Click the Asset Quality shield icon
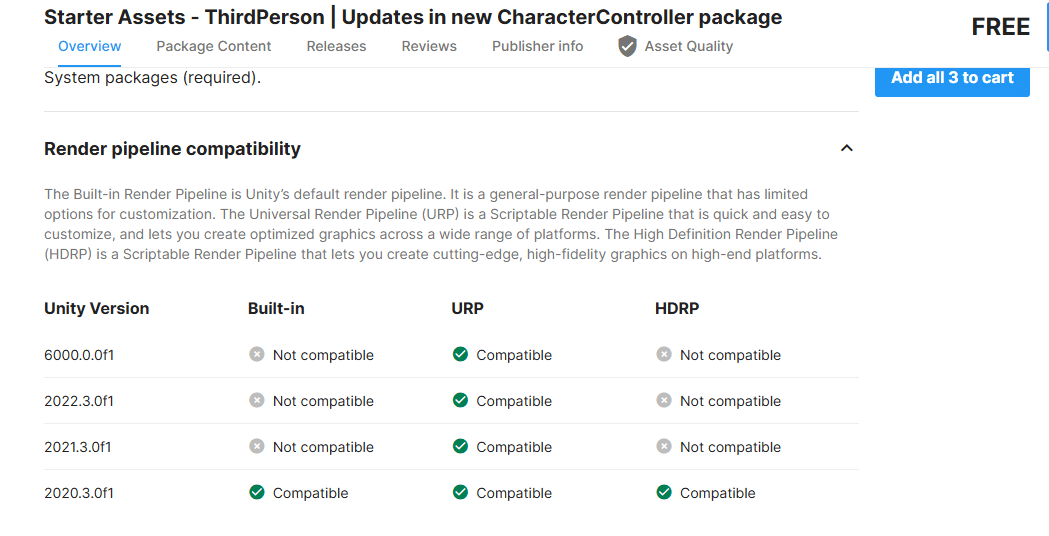The image size is (1049, 536). tap(627, 46)
